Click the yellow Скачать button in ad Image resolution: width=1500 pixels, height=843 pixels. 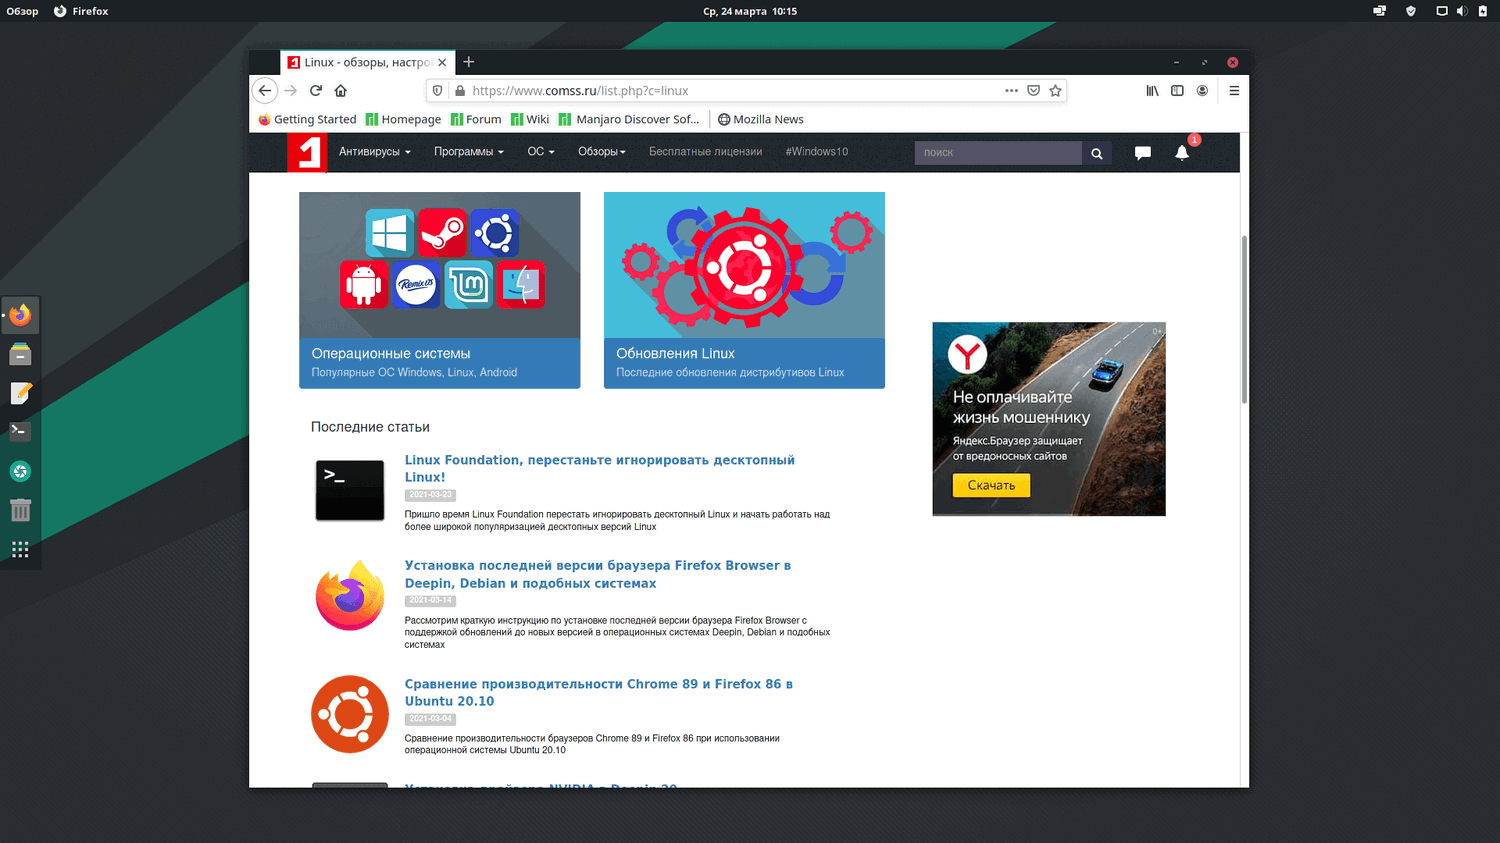click(x=991, y=485)
